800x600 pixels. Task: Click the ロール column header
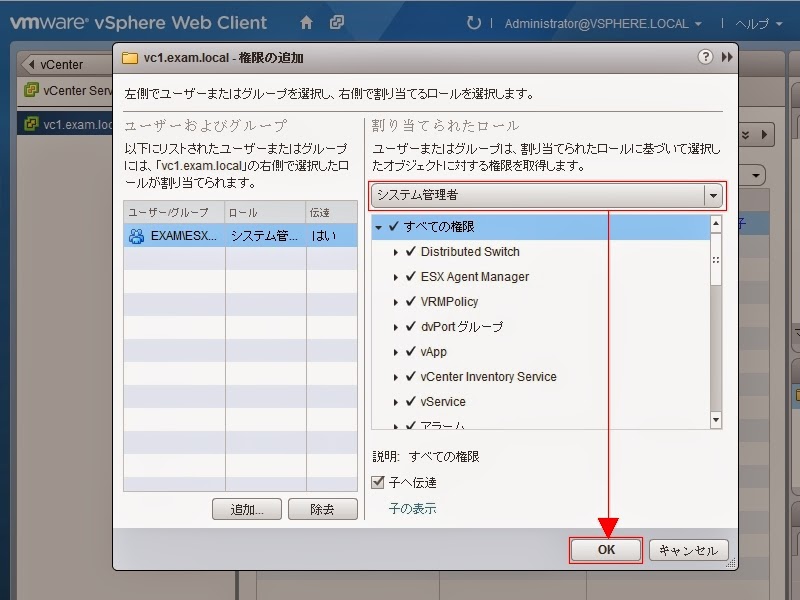265,212
